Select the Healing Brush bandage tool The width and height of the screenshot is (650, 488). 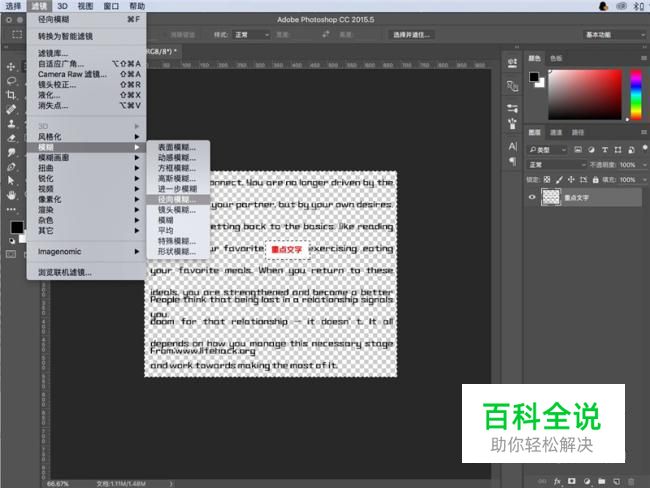coord(11,109)
